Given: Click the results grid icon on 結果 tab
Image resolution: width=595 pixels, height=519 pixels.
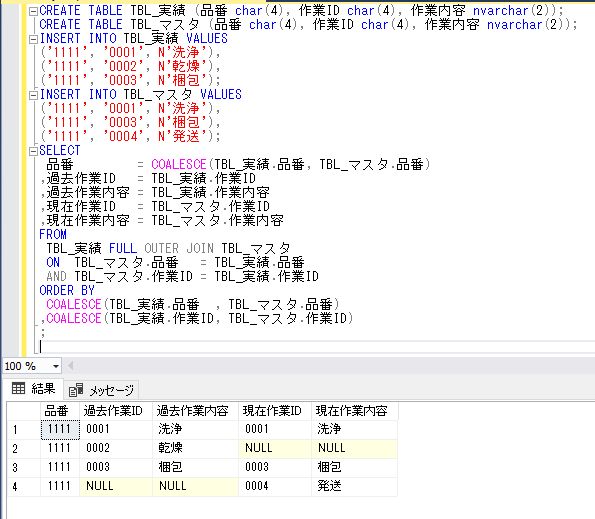Looking at the screenshot, I should tap(18, 388).
